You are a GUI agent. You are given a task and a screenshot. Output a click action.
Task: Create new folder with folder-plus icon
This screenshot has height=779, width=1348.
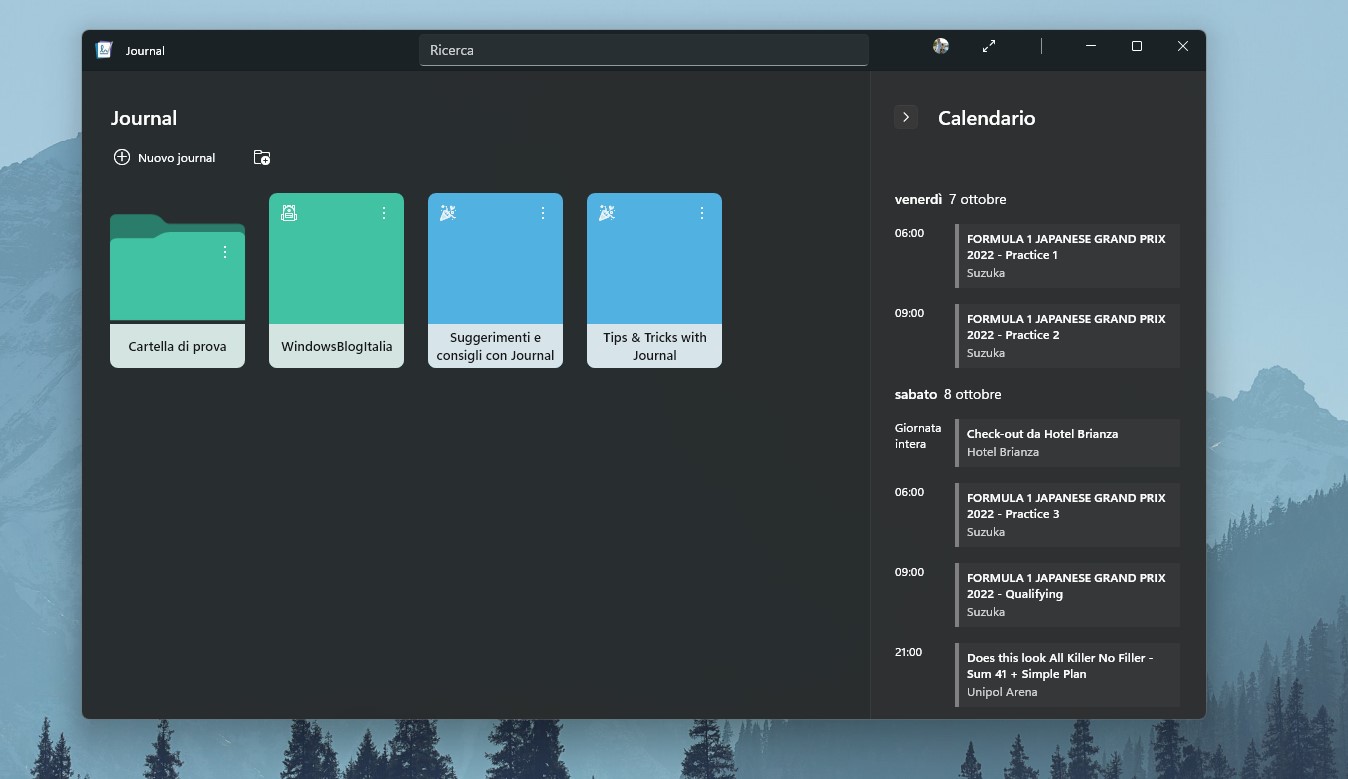click(262, 157)
